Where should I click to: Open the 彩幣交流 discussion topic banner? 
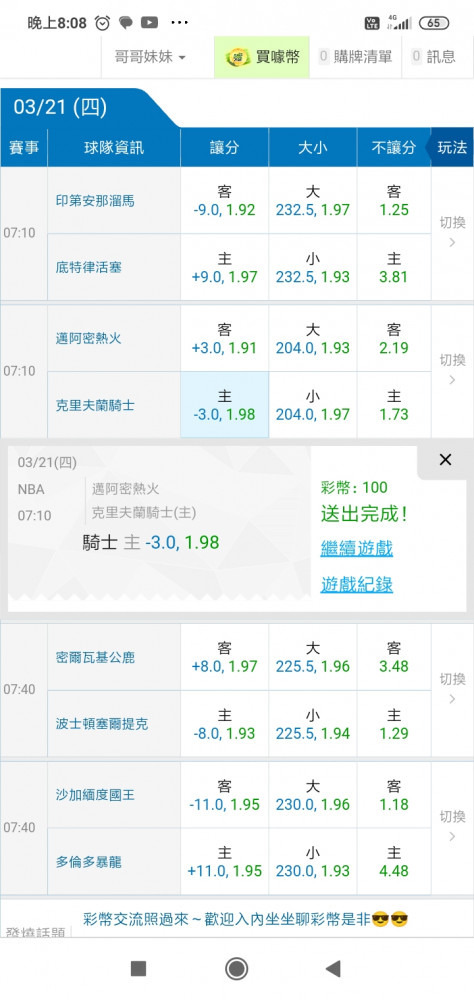[x=246, y=919]
